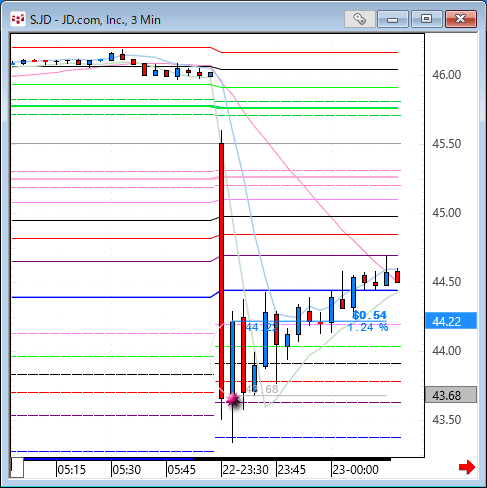The image size is (487, 488).
Task: Click the 22-23:30 time label
Action: (245, 470)
